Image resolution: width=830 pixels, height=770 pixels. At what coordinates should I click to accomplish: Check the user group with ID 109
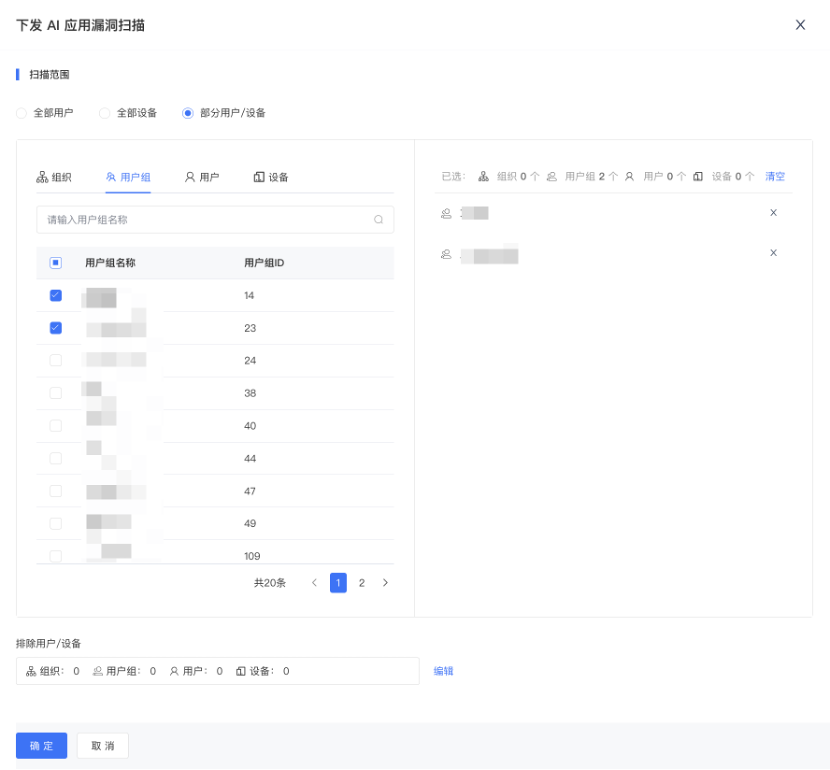(x=56, y=556)
